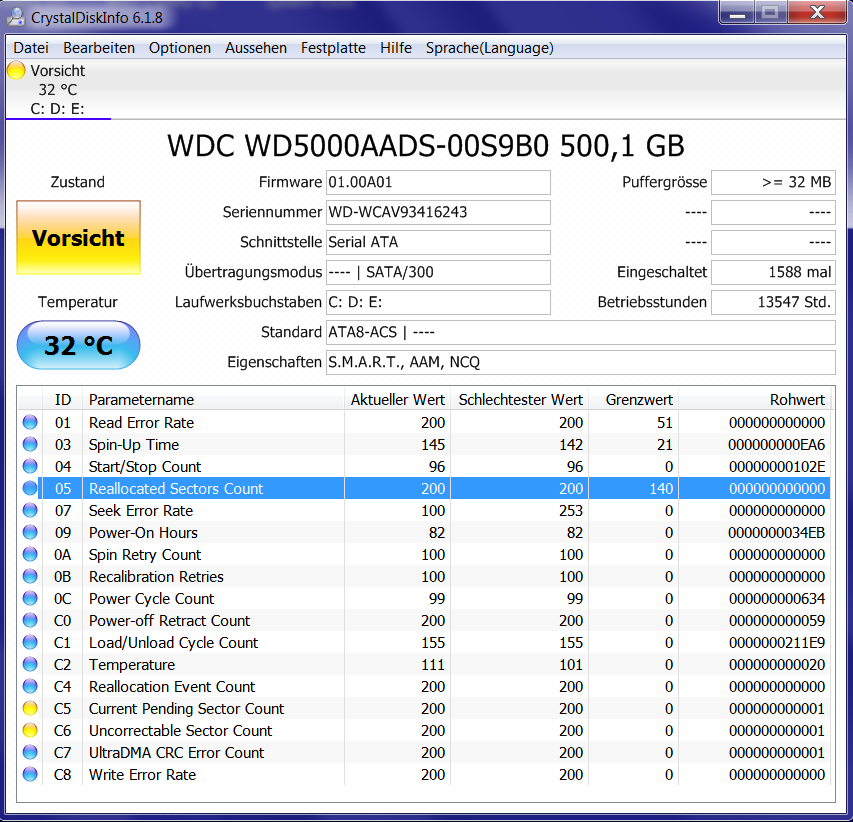The width and height of the screenshot is (853, 822).
Task: Click blue status orb for Read Error Rate
Action: [x=30, y=423]
